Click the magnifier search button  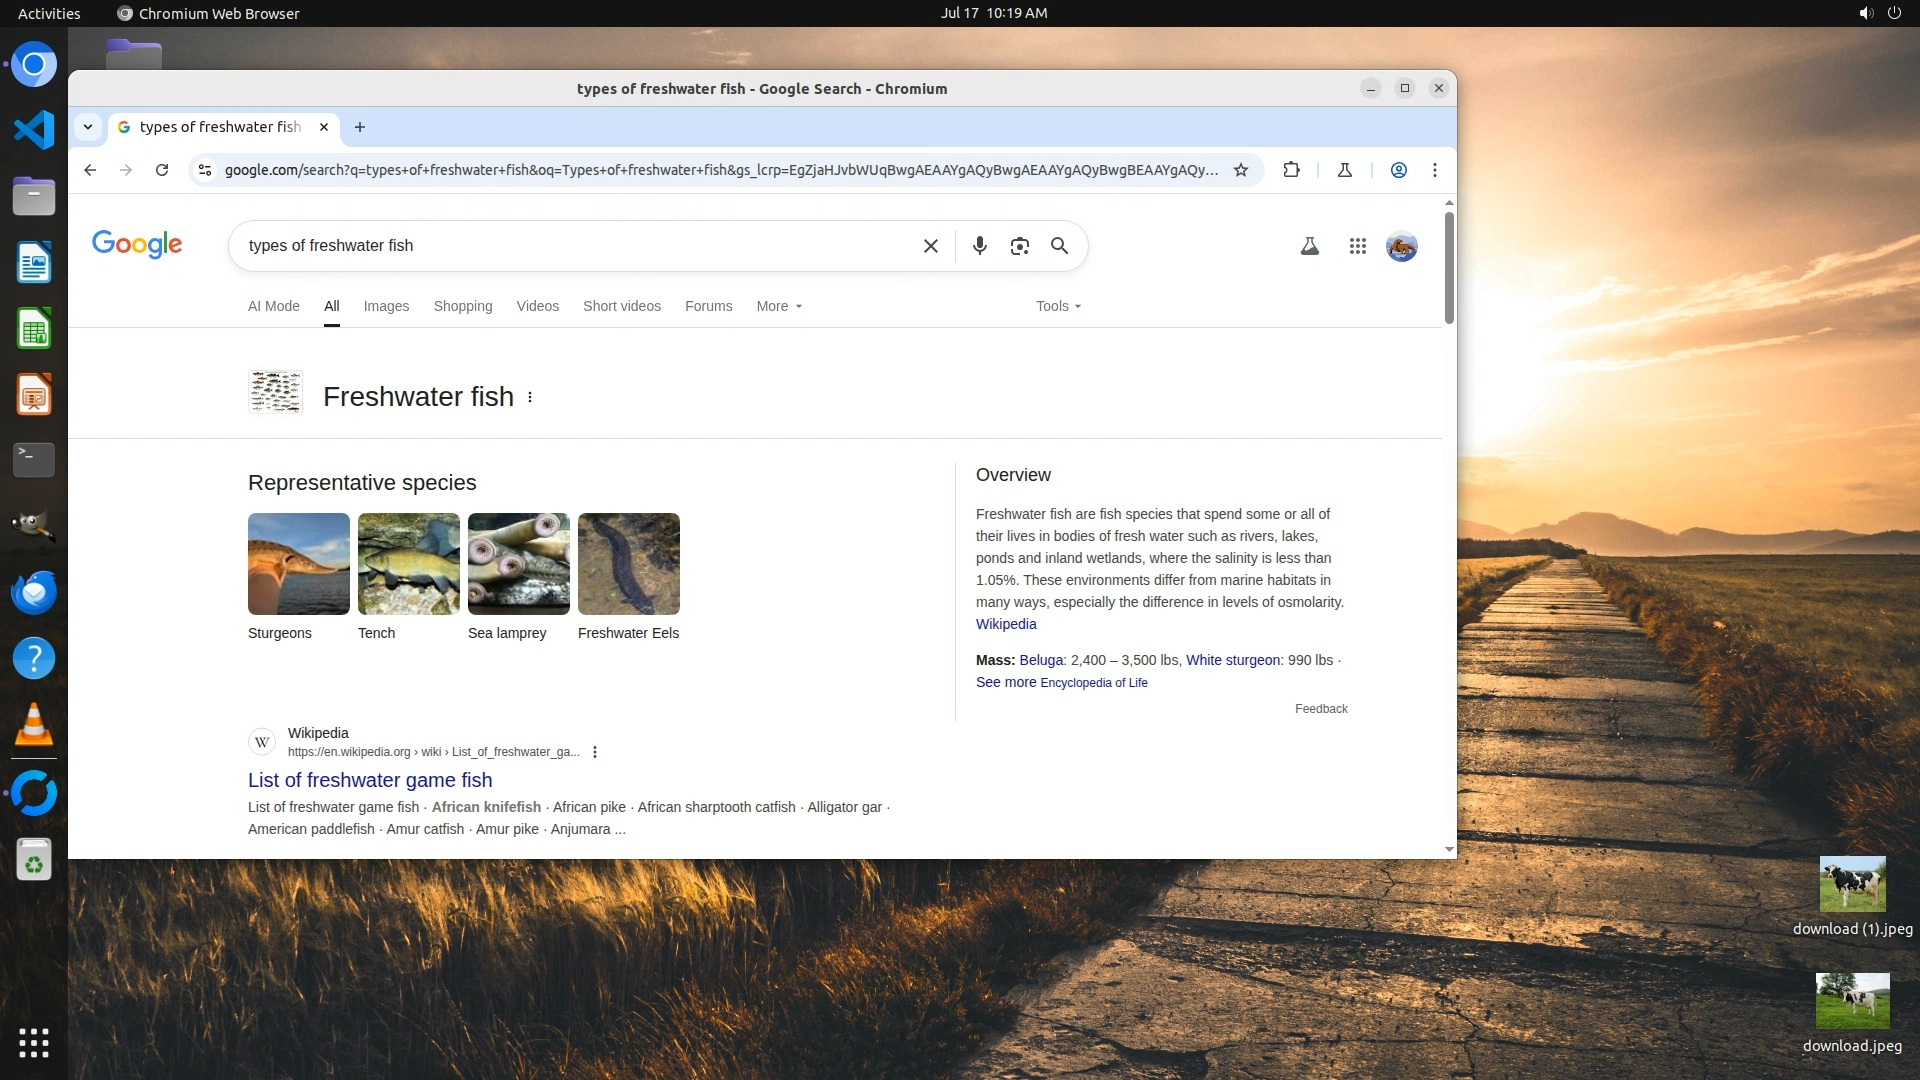[1059, 246]
